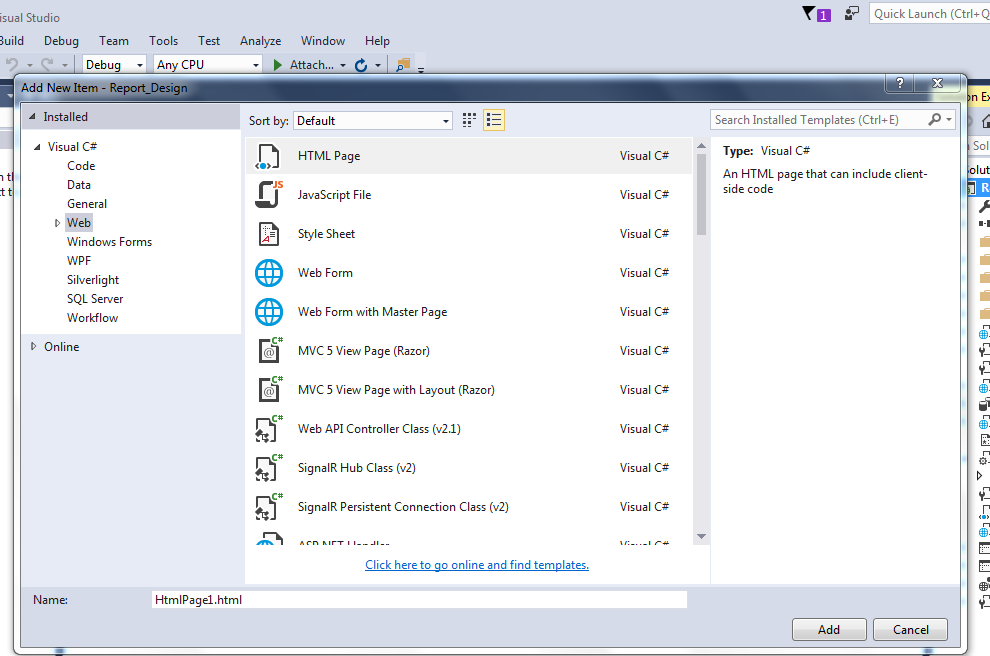
Task: Focus the Quick Launch search box
Action: click(929, 14)
